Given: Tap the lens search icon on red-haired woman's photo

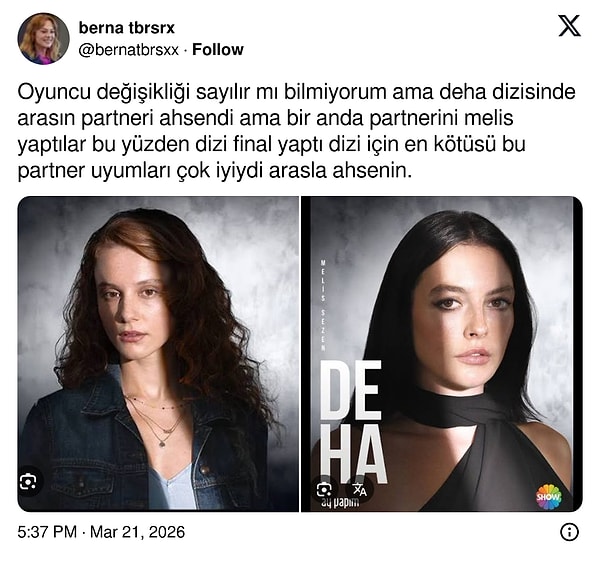Looking at the screenshot, I should pos(28,481).
